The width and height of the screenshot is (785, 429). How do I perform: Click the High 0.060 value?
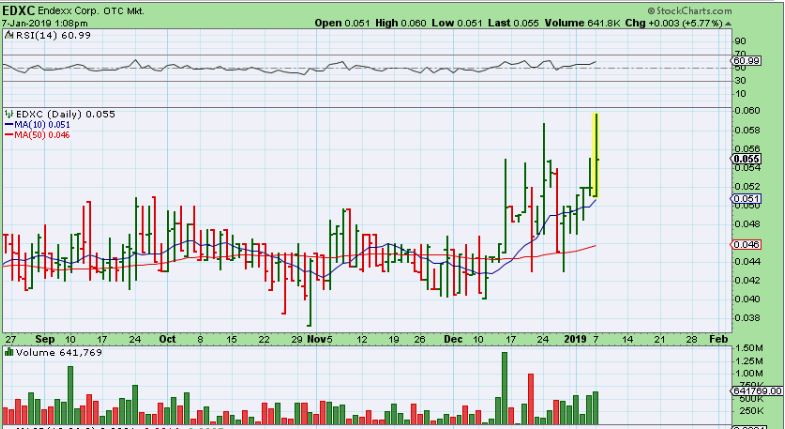coord(400,23)
